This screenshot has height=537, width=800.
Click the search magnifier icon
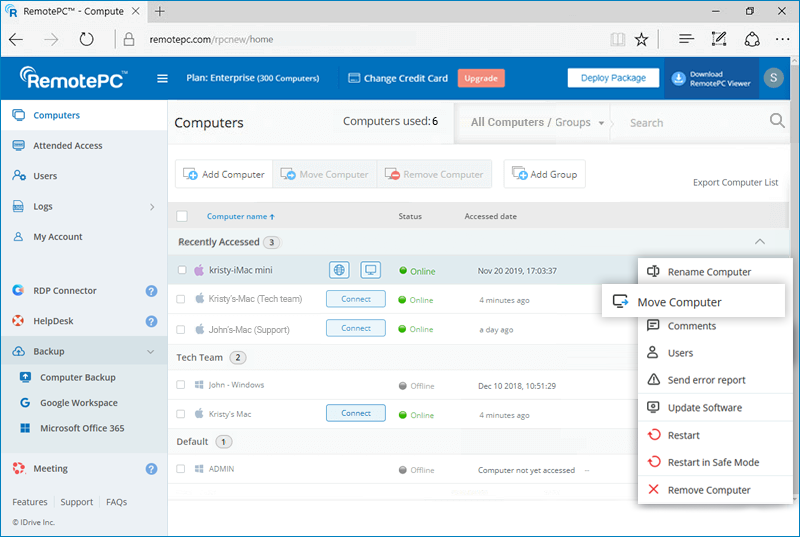click(x=777, y=121)
